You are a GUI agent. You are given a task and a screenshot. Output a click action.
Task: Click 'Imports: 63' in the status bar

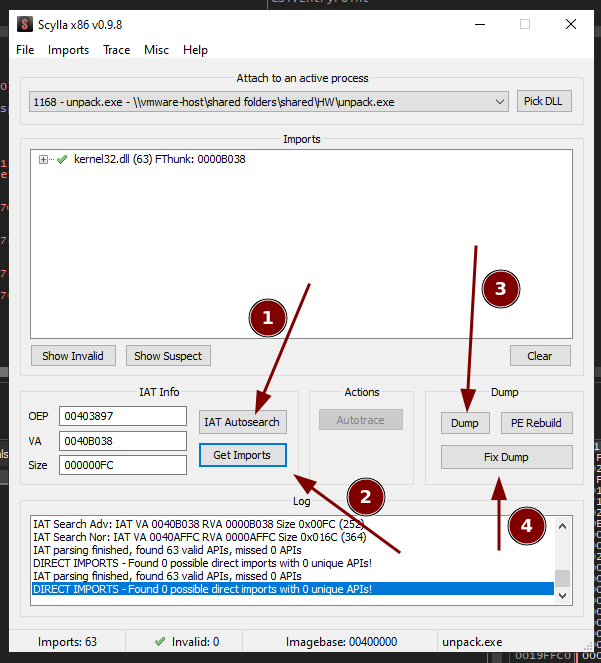[67, 642]
